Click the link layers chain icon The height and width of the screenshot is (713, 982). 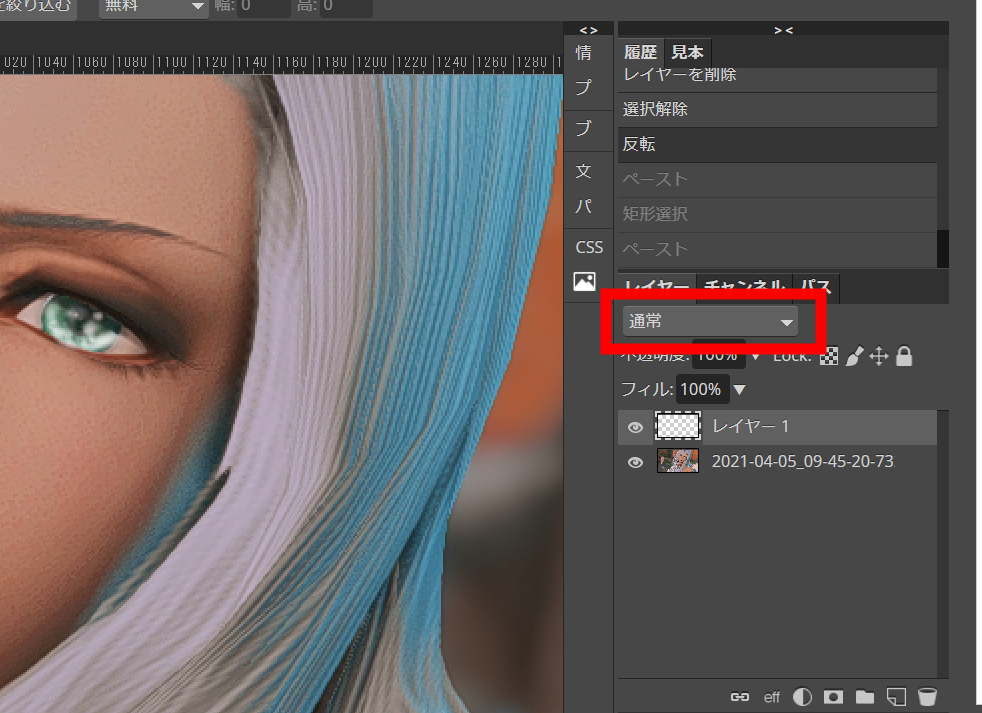coord(740,697)
